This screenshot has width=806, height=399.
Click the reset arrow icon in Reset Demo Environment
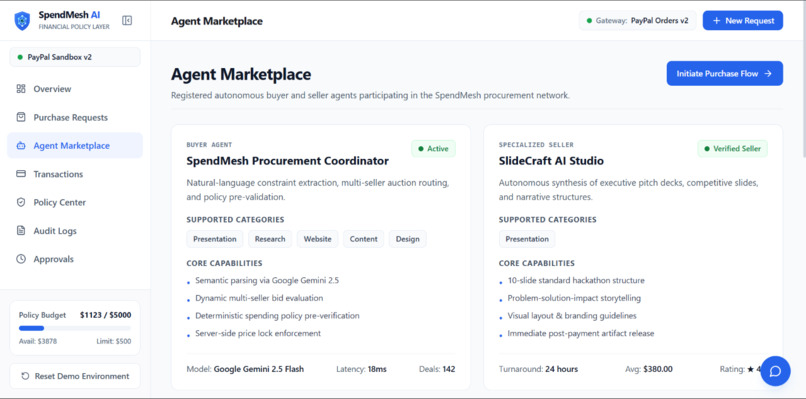25,376
